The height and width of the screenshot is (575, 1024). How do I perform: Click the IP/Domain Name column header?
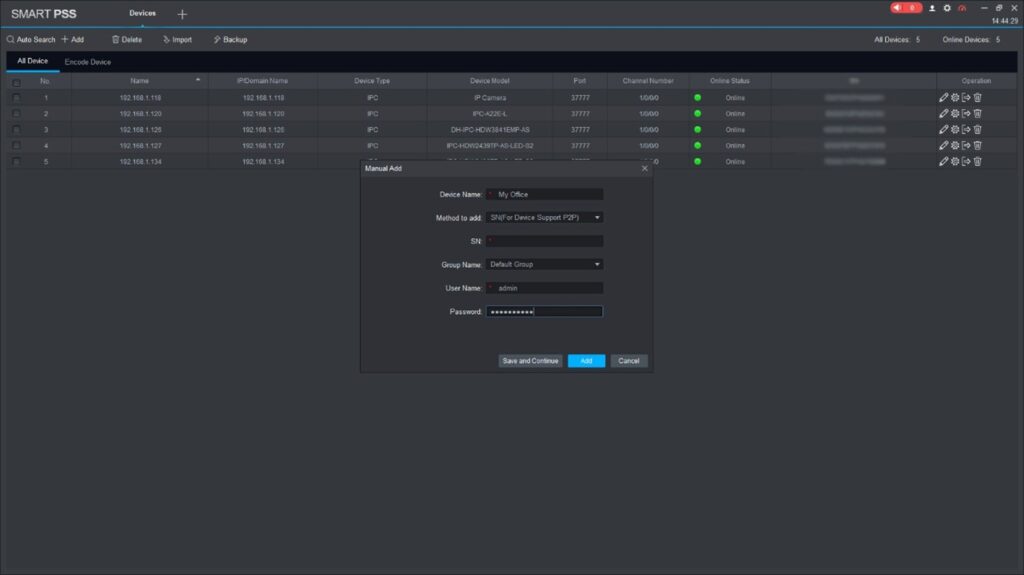263,81
